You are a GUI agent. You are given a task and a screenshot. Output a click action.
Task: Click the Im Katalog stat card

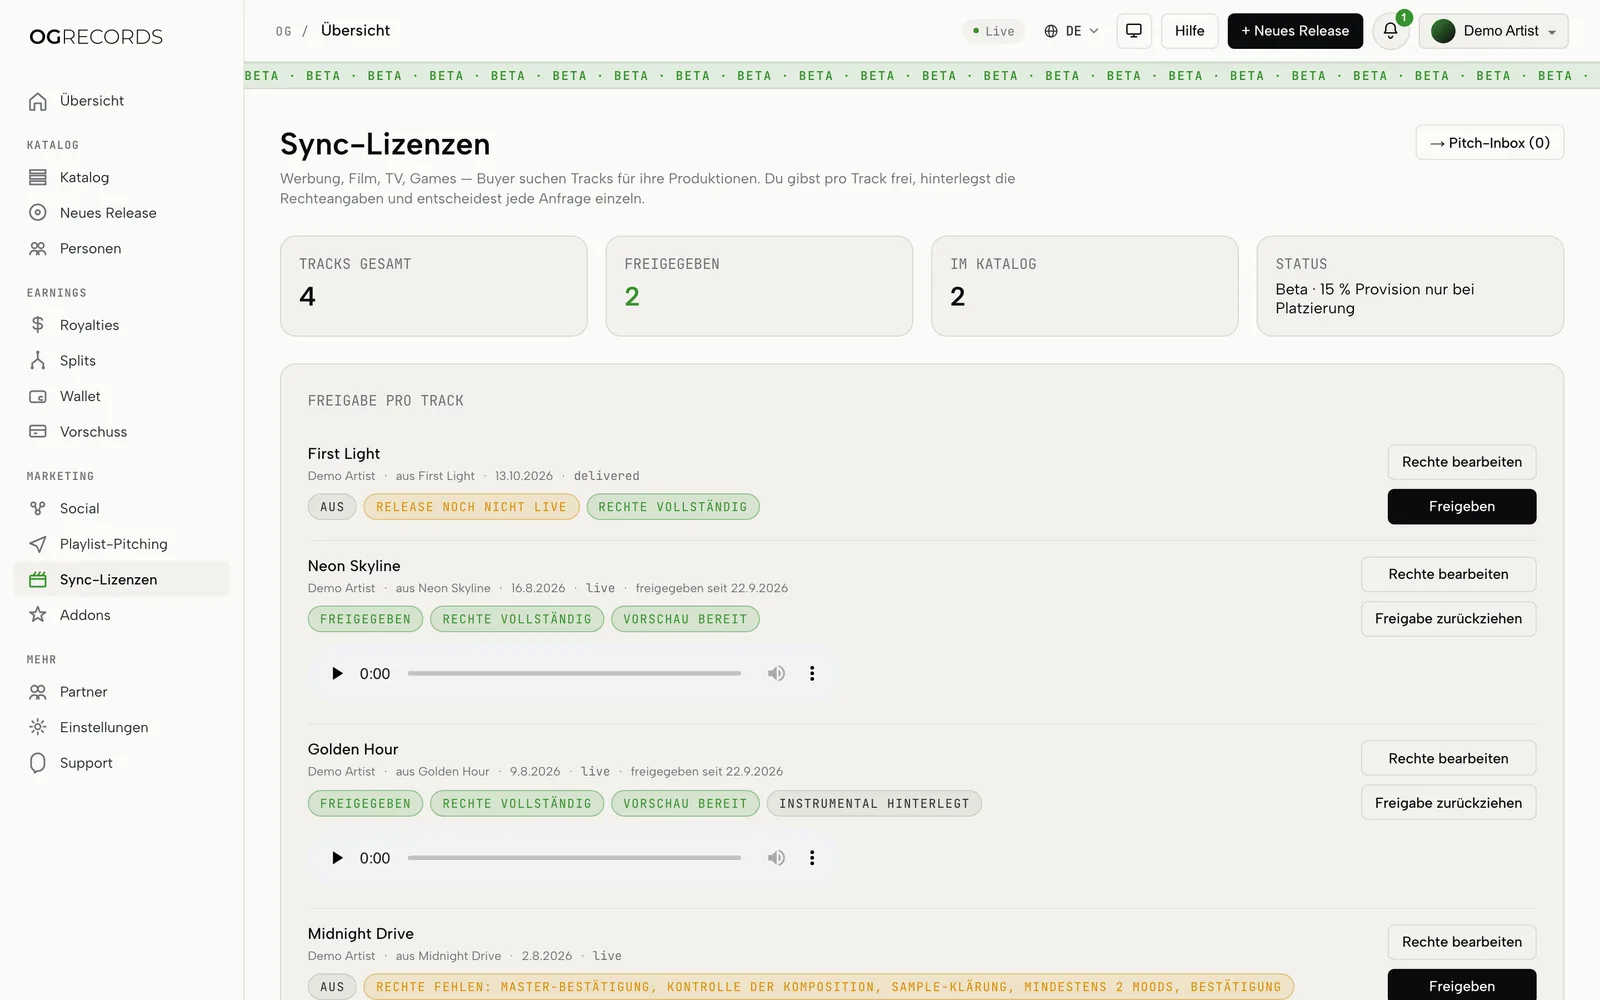pyautogui.click(x=1085, y=286)
